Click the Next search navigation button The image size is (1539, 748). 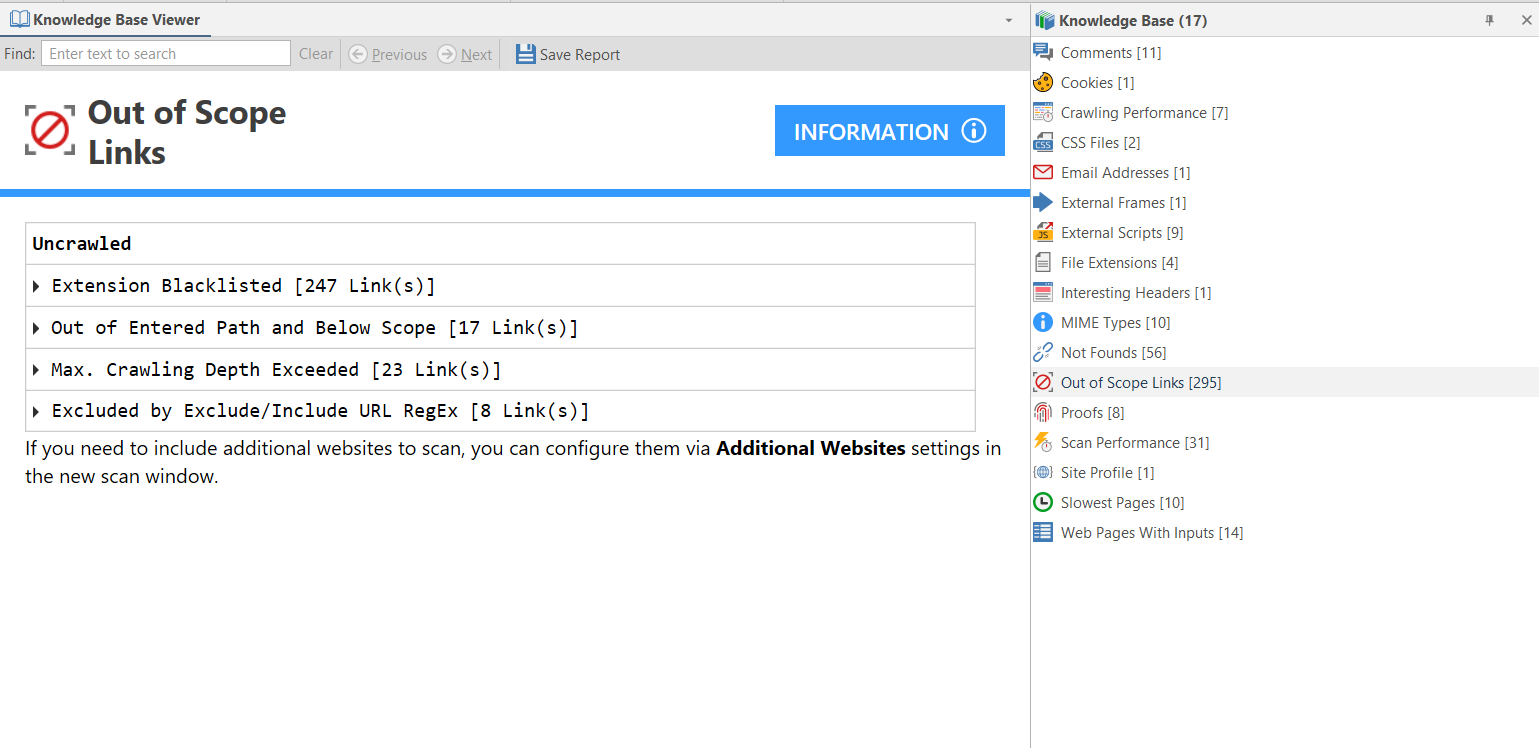point(465,54)
